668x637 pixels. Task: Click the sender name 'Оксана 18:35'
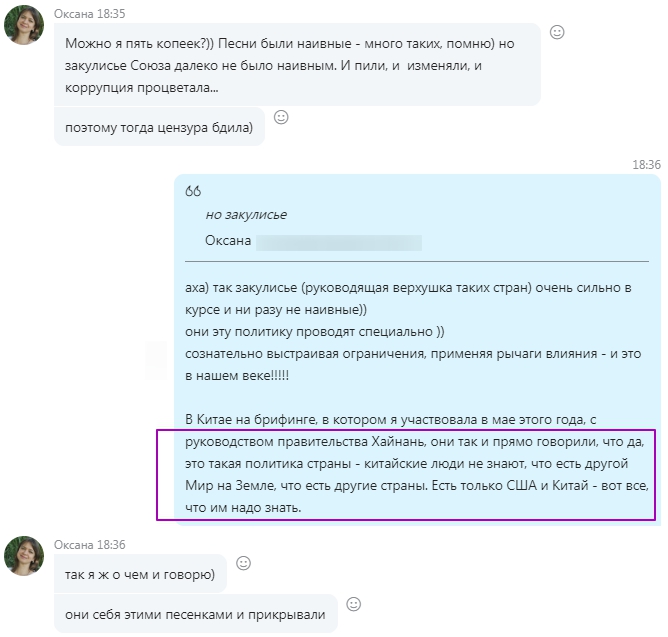click(89, 14)
